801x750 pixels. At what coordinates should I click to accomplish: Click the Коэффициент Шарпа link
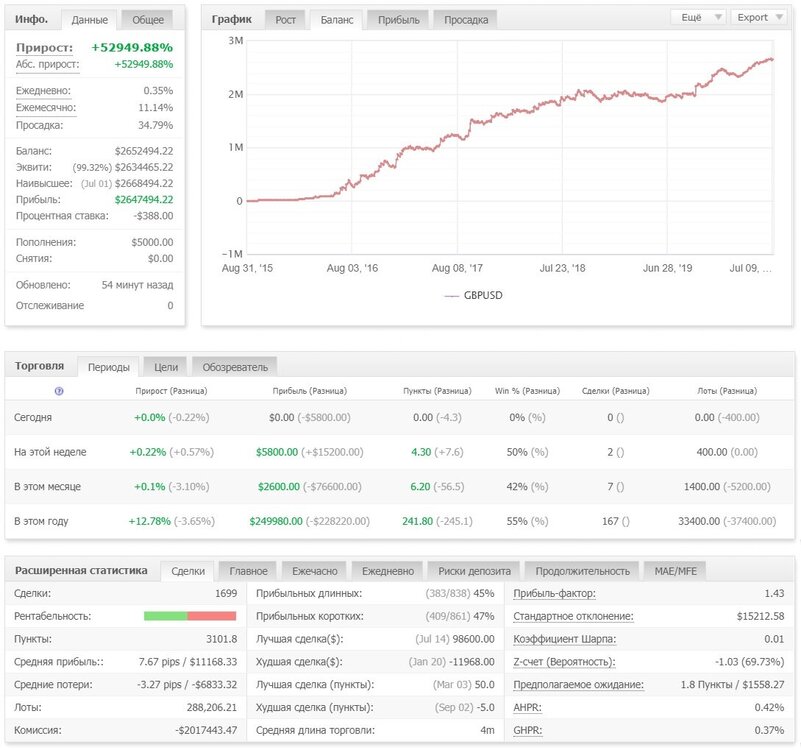564,639
